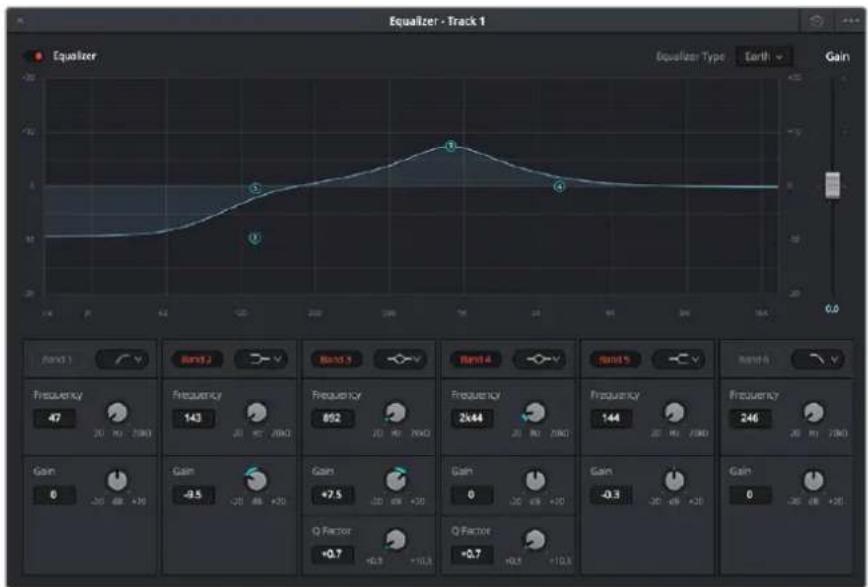
Task: Click the output Gain fader handle
Action: tap(832, 185)
